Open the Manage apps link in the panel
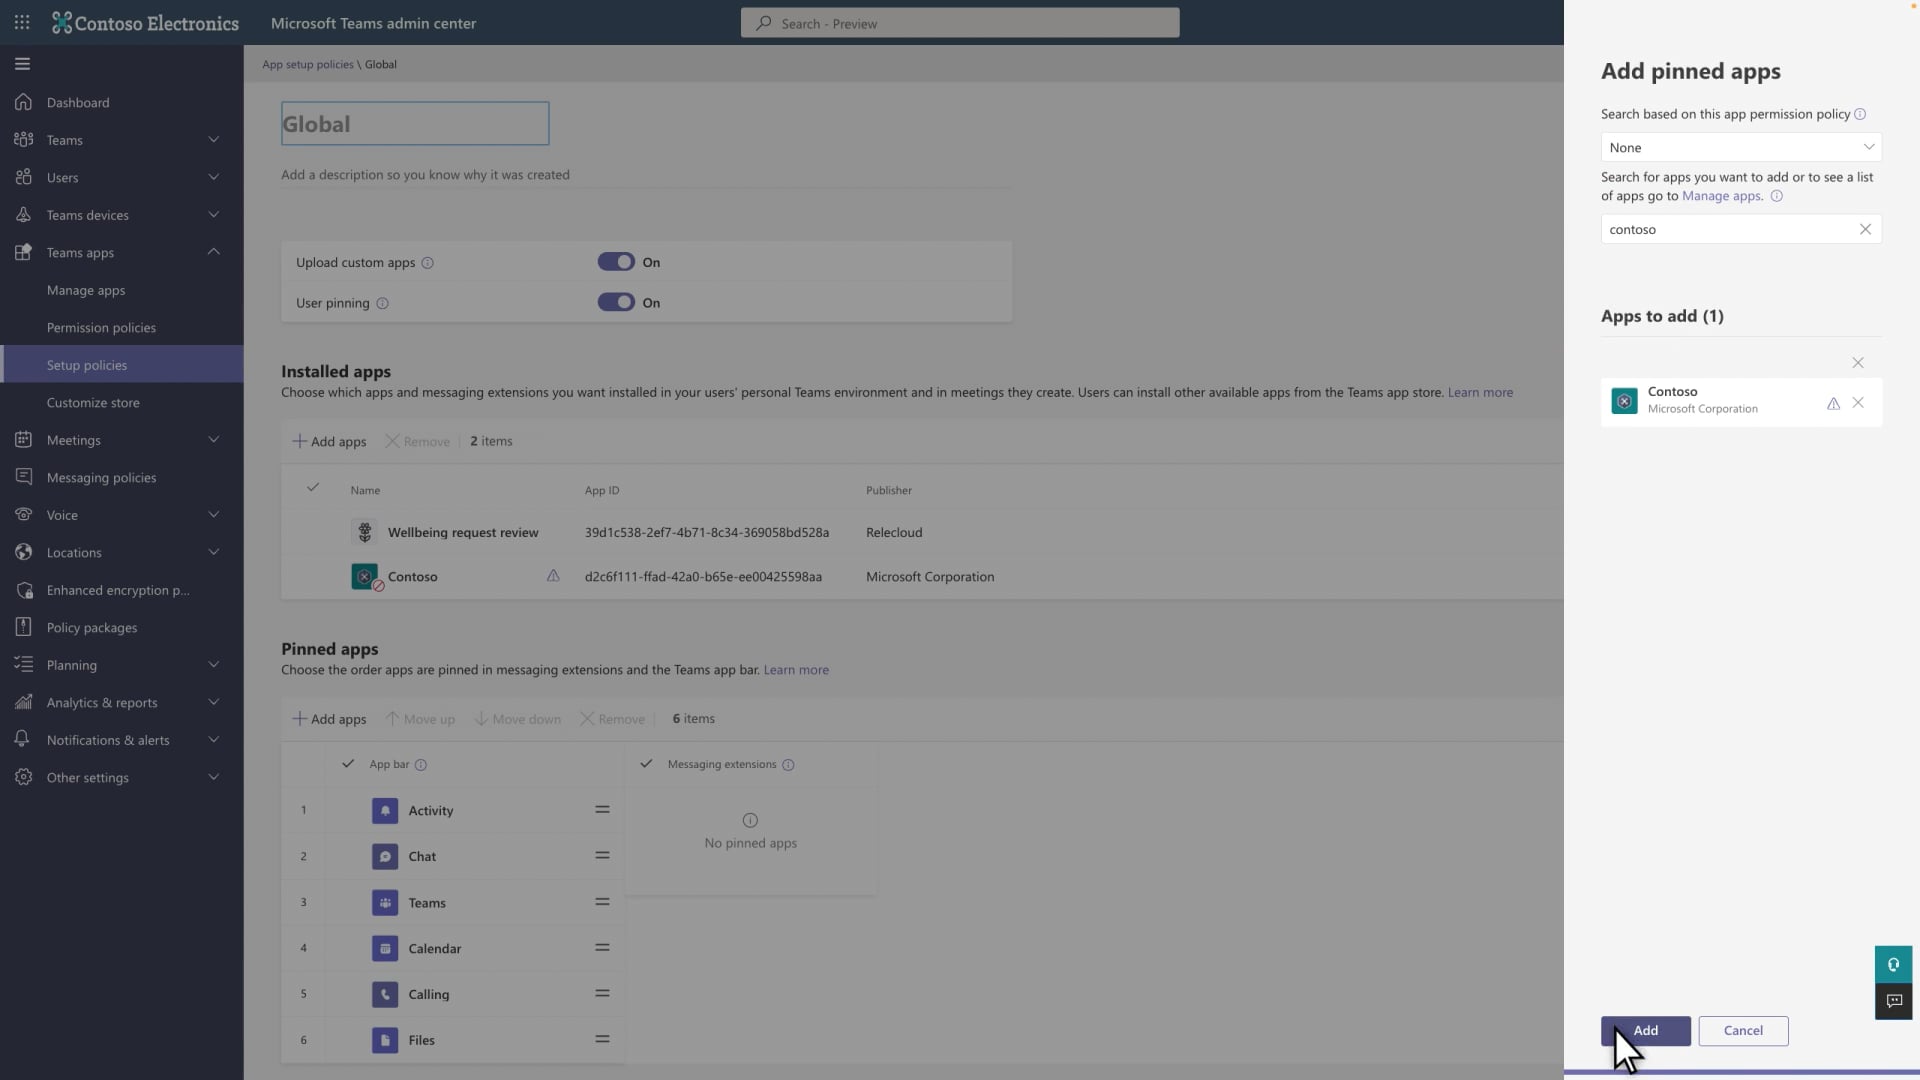 pyautogui.click(x=1722, y=196)
